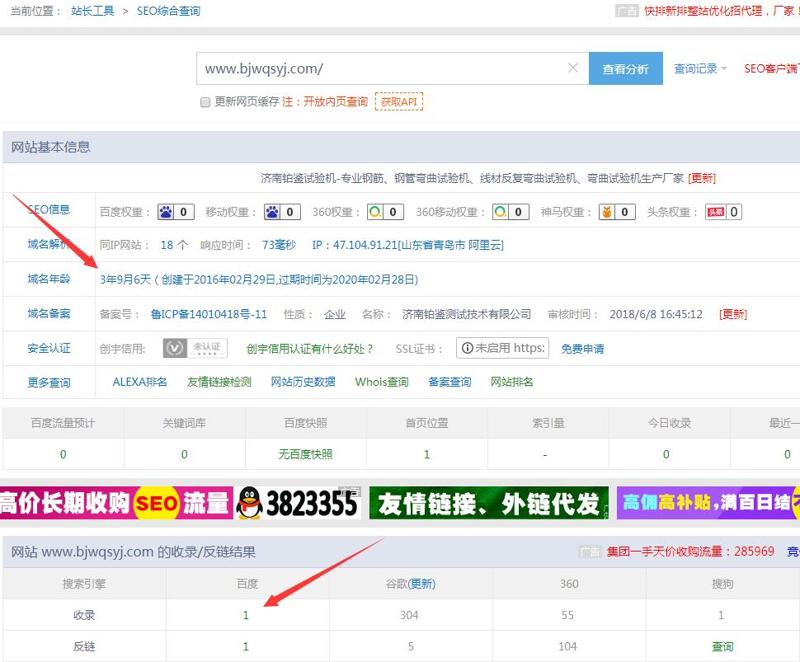
Task: Click the 免费申请 SSL link
Action: pyautogui.click(x=582, y=349)
